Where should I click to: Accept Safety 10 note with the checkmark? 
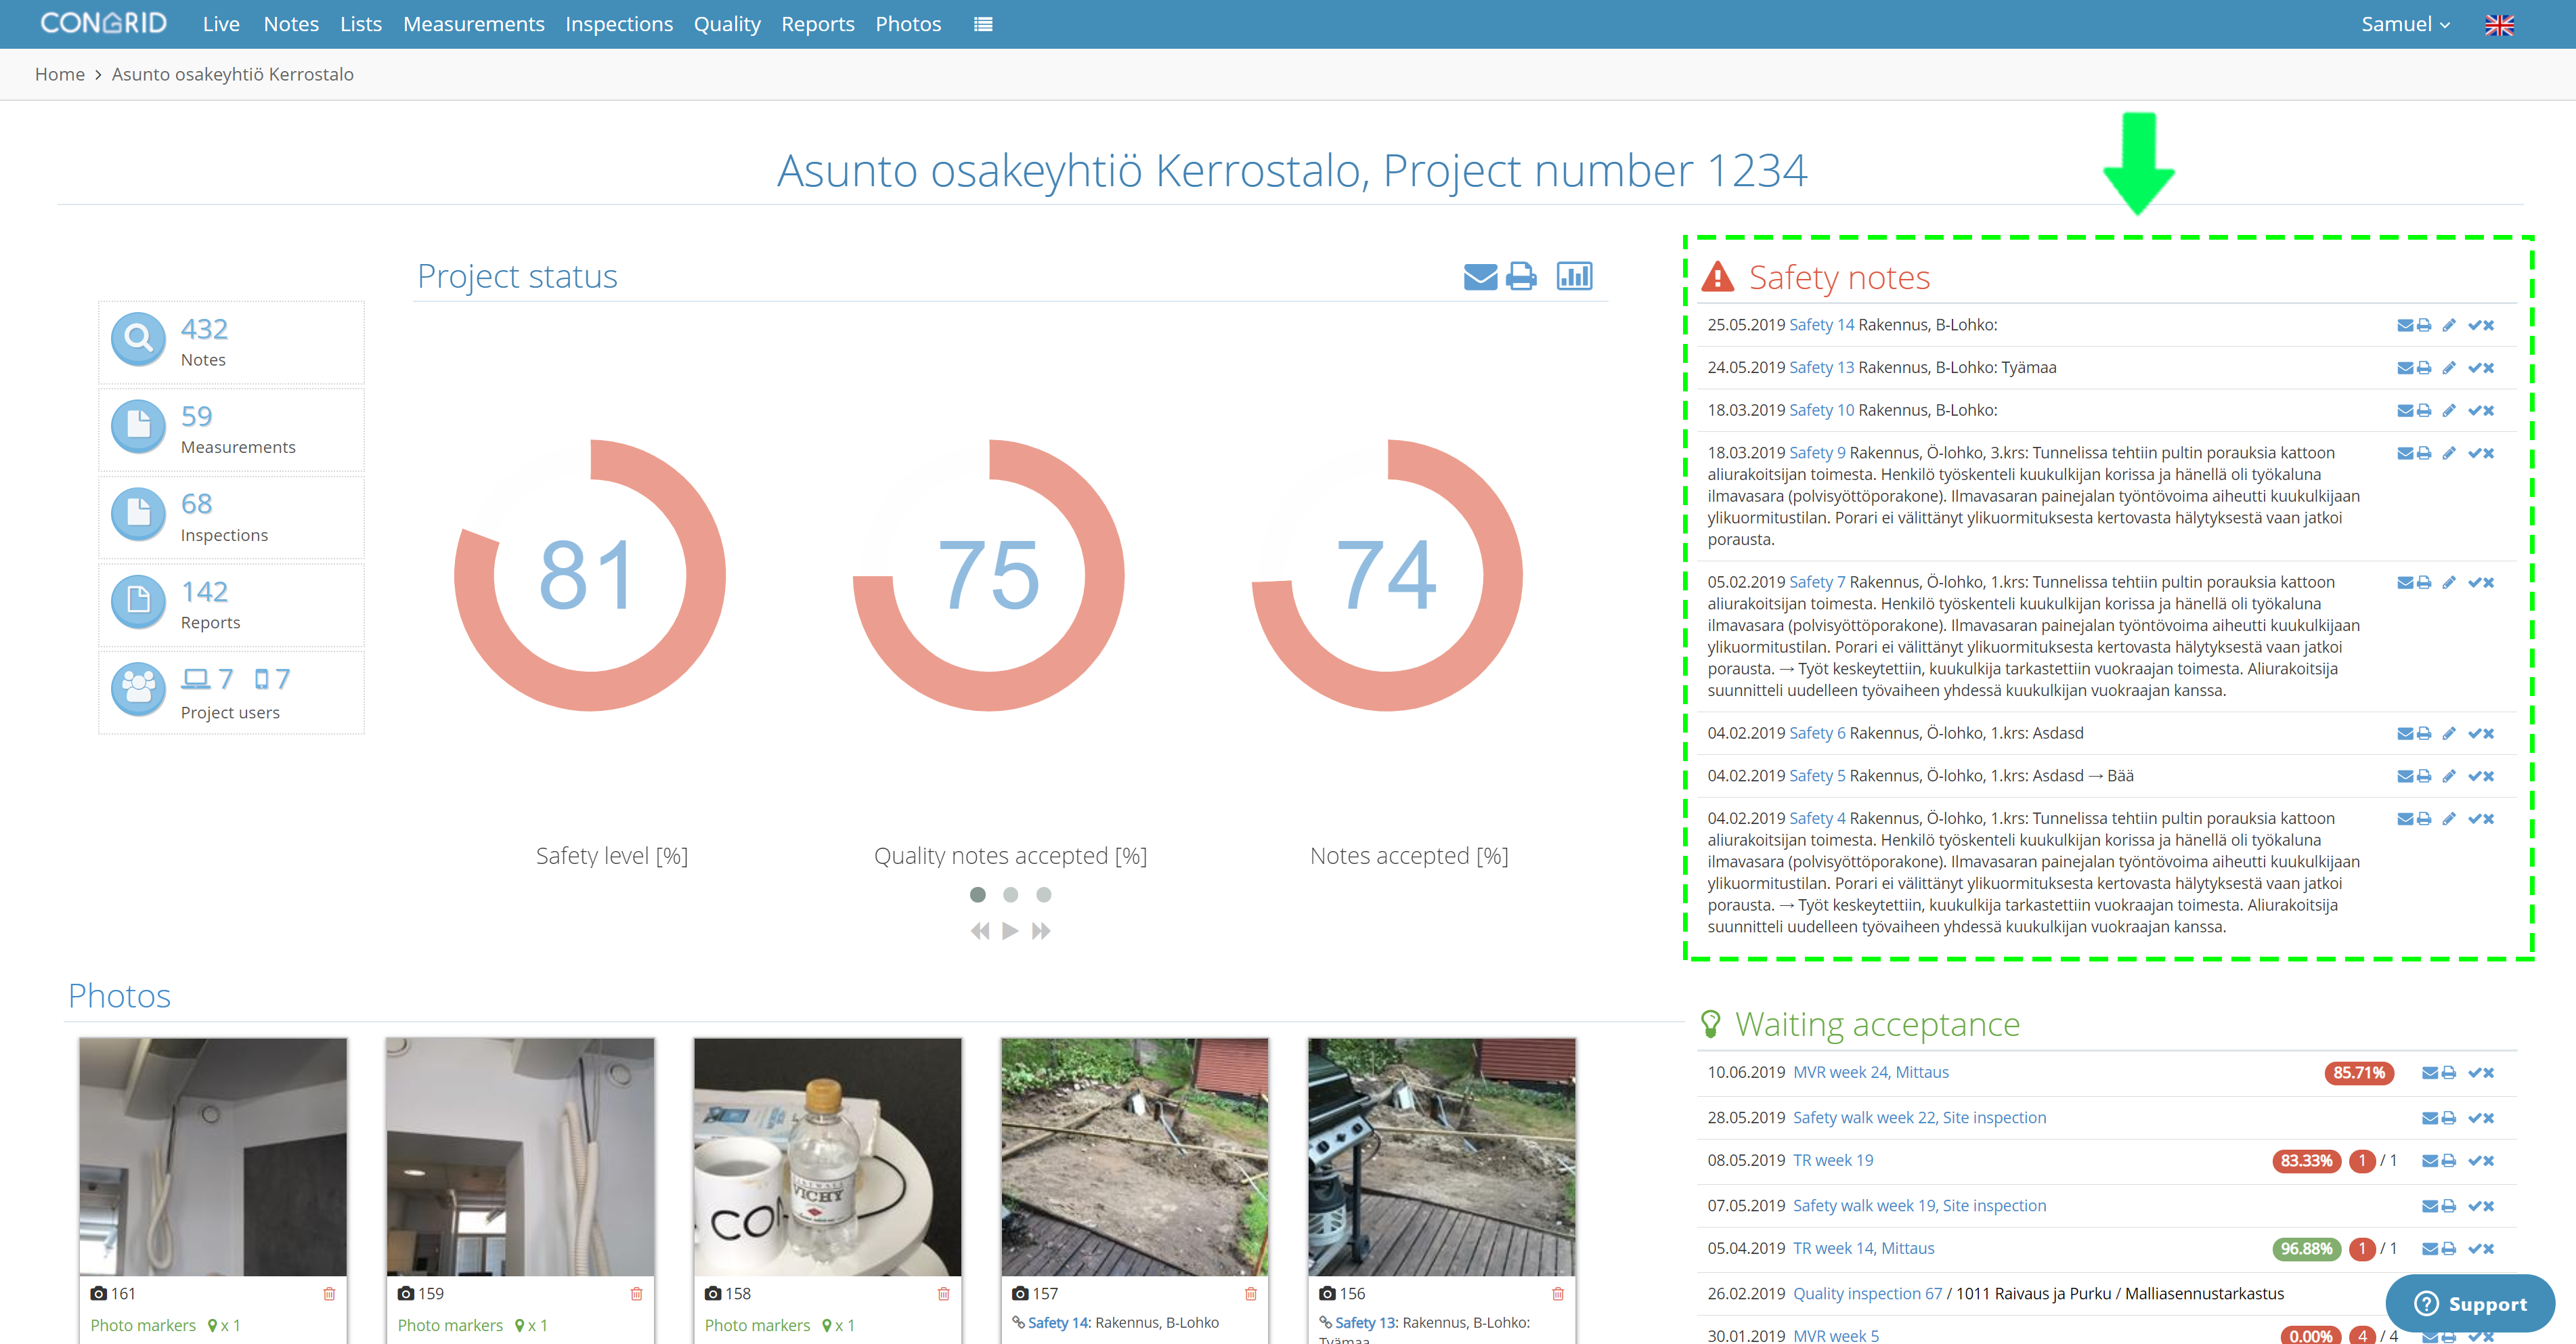click(x=2474, y=411)
